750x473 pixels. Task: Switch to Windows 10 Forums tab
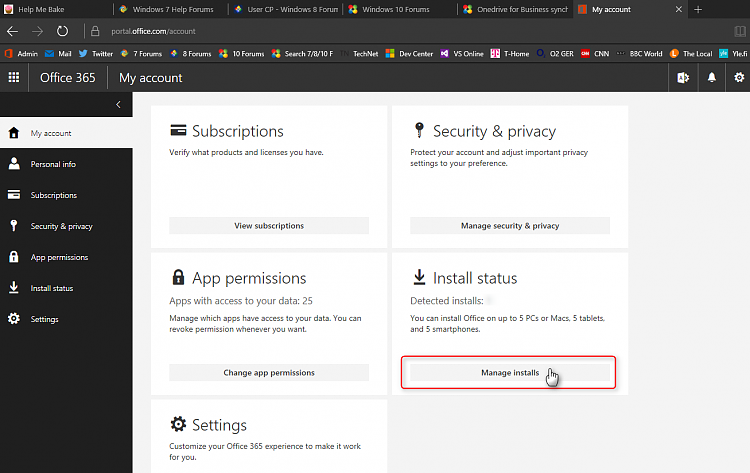[401, 9]
